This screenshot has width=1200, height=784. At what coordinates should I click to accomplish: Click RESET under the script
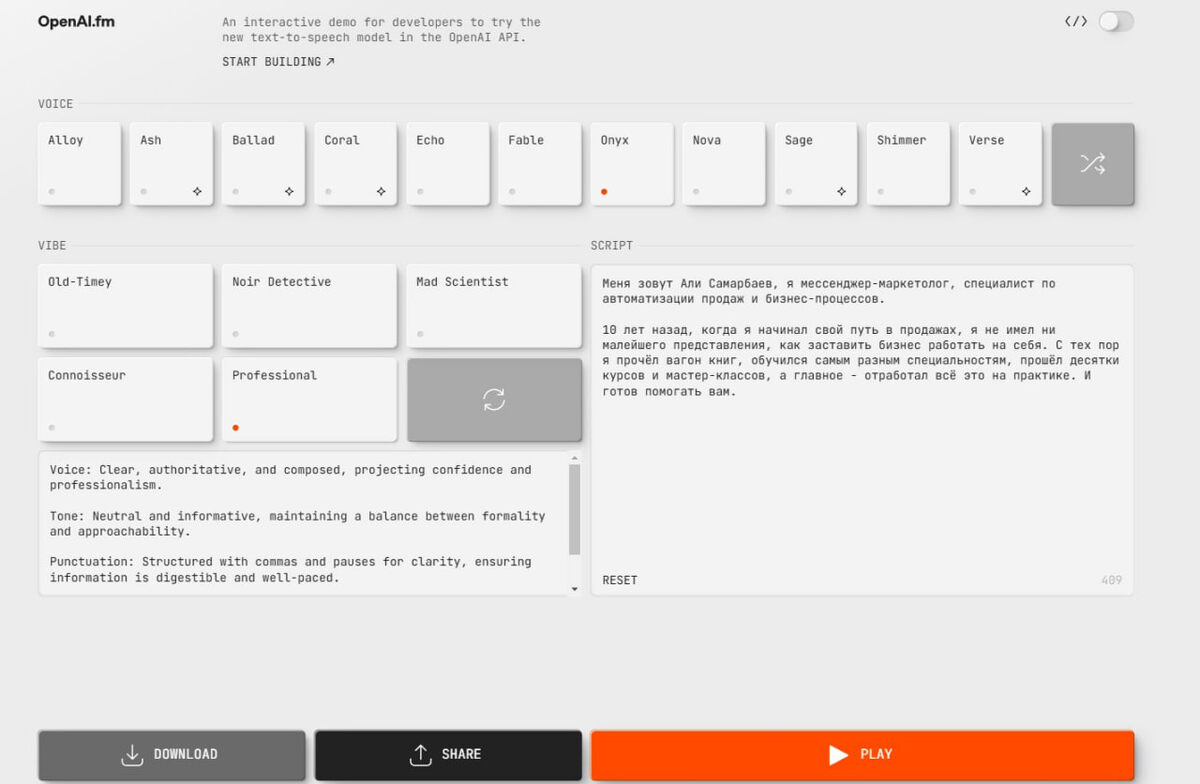coord(620,580)
